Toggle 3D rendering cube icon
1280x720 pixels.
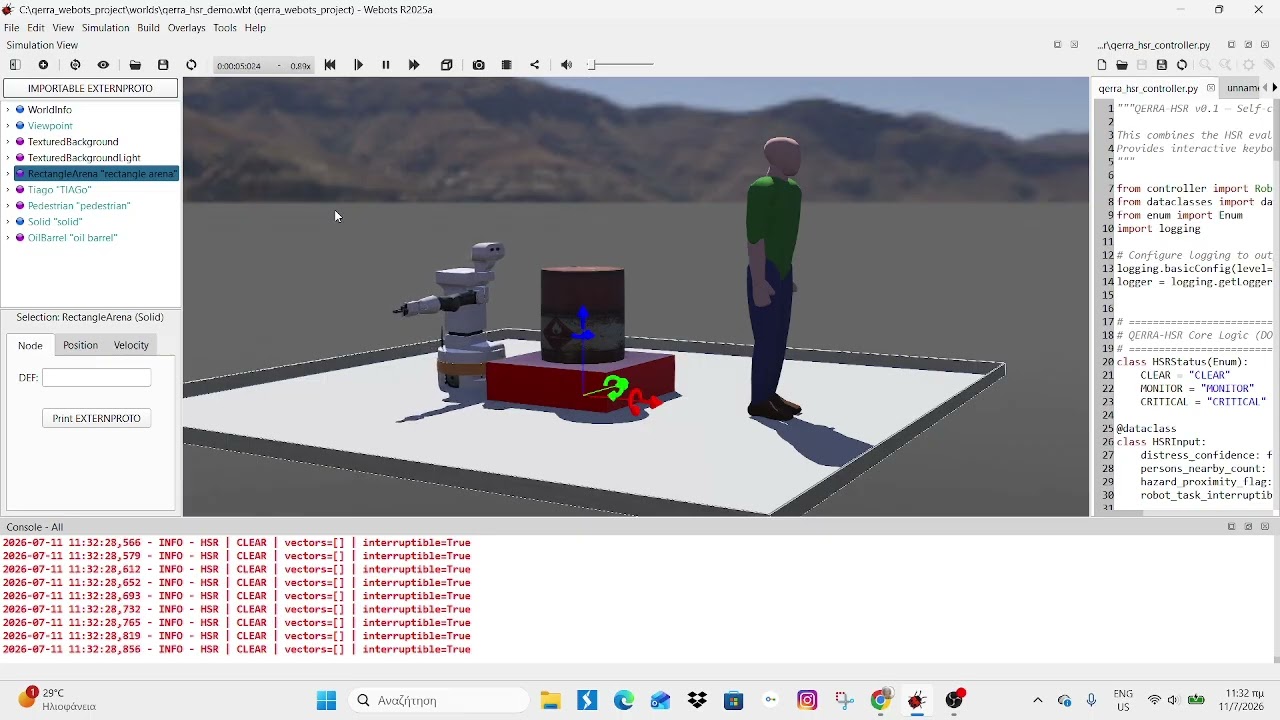(x=447, y=65)
